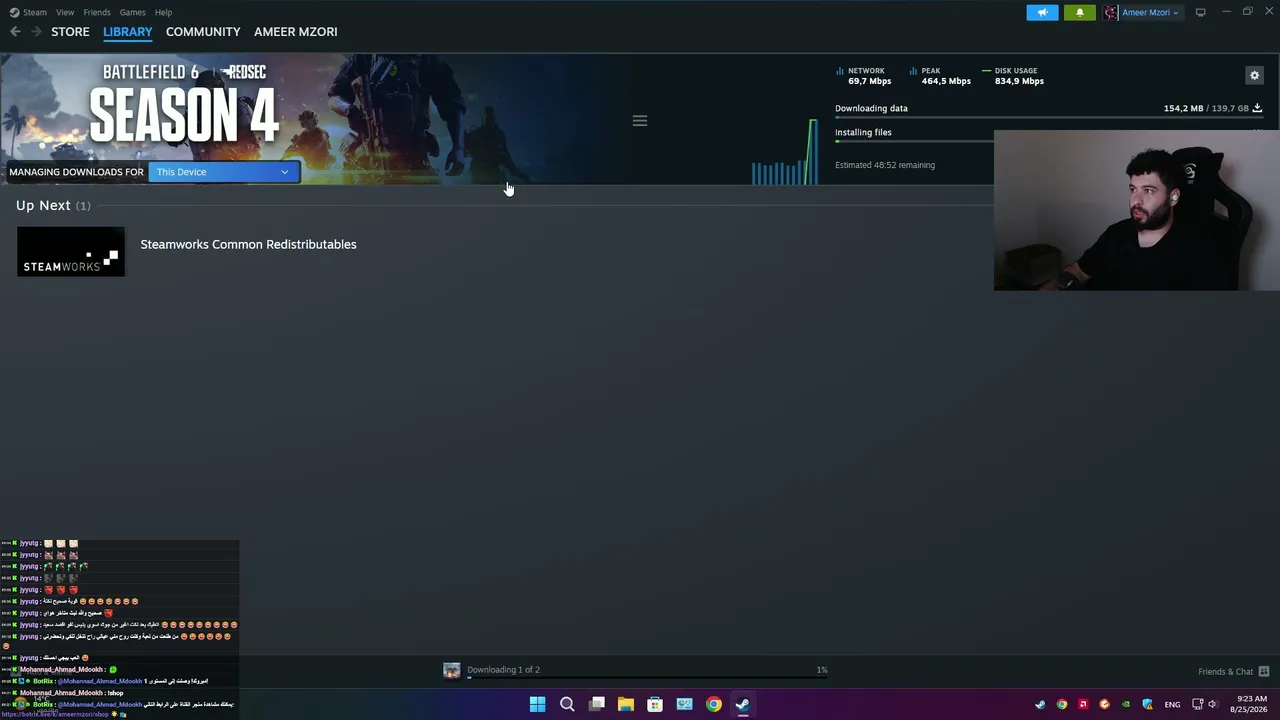Click the download queue reorder handle icon
The width and height of the screenshot is (1280, 720).
640,121
